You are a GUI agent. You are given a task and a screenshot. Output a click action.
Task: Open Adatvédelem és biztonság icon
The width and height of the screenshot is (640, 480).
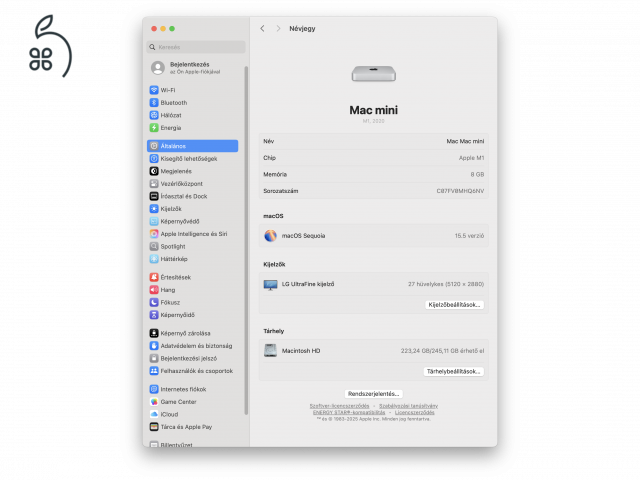point(154,346)
